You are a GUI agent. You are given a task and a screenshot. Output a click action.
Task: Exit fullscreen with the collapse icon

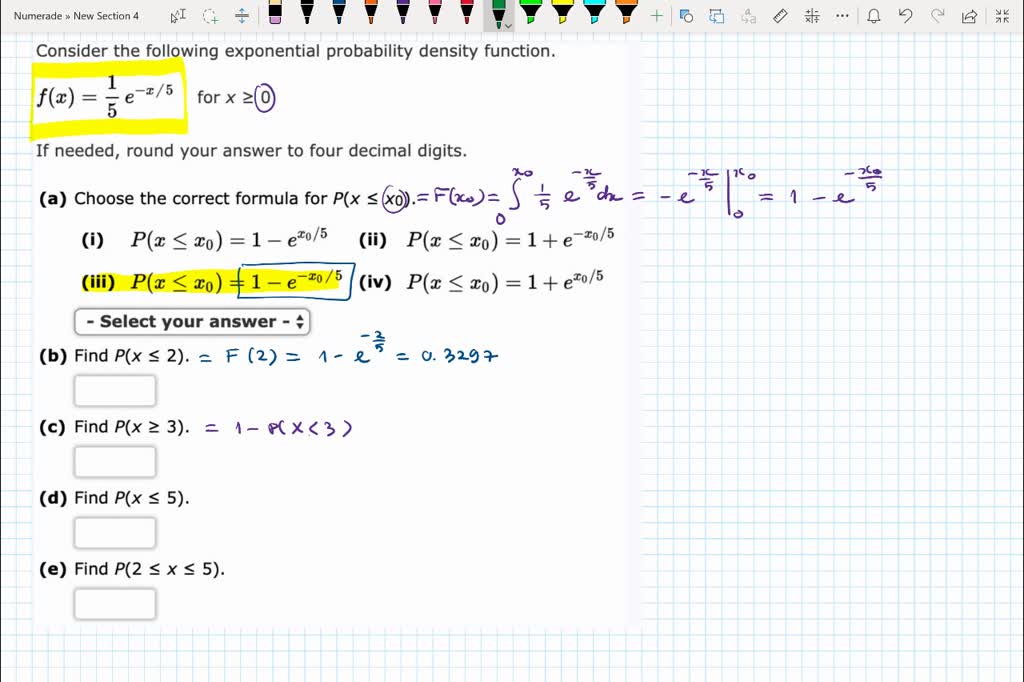(x=1002, y=14)
